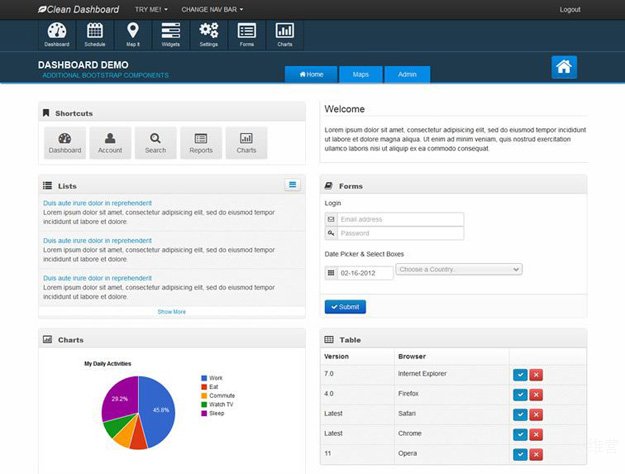Screen dimensions: 625x474
Task: Open the Forms nav icon
Action: point(247,35)
